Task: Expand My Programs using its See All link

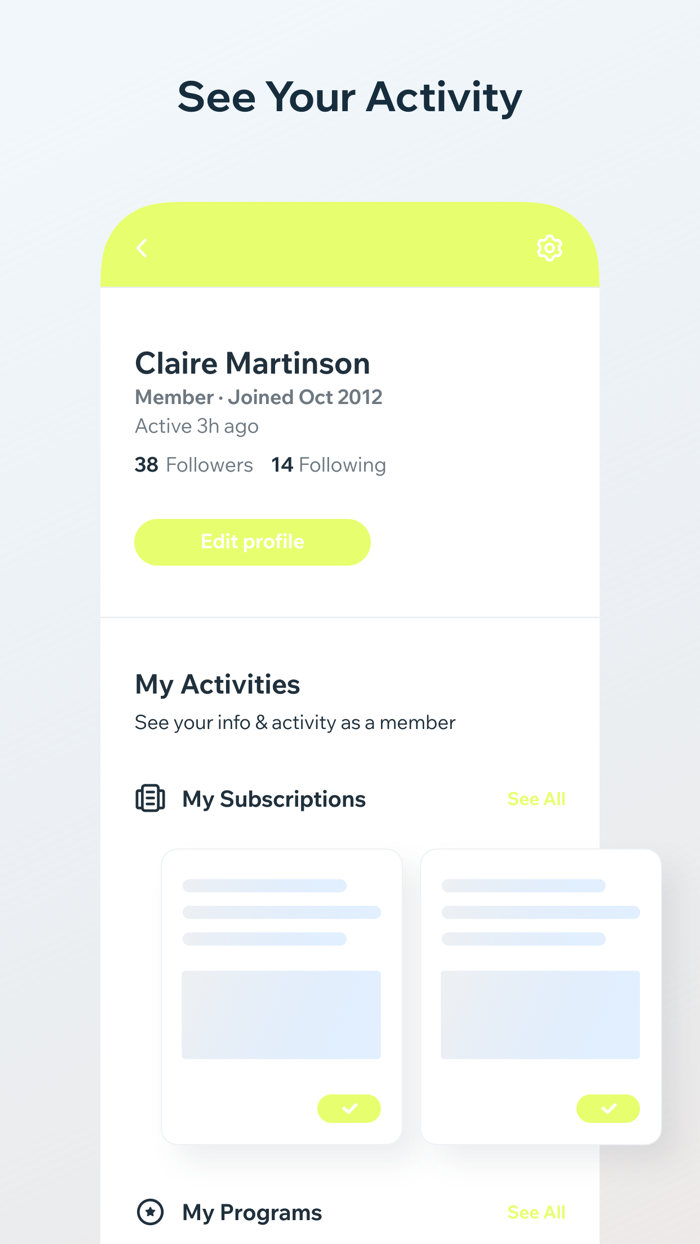Action: [x=536, y=1212]
